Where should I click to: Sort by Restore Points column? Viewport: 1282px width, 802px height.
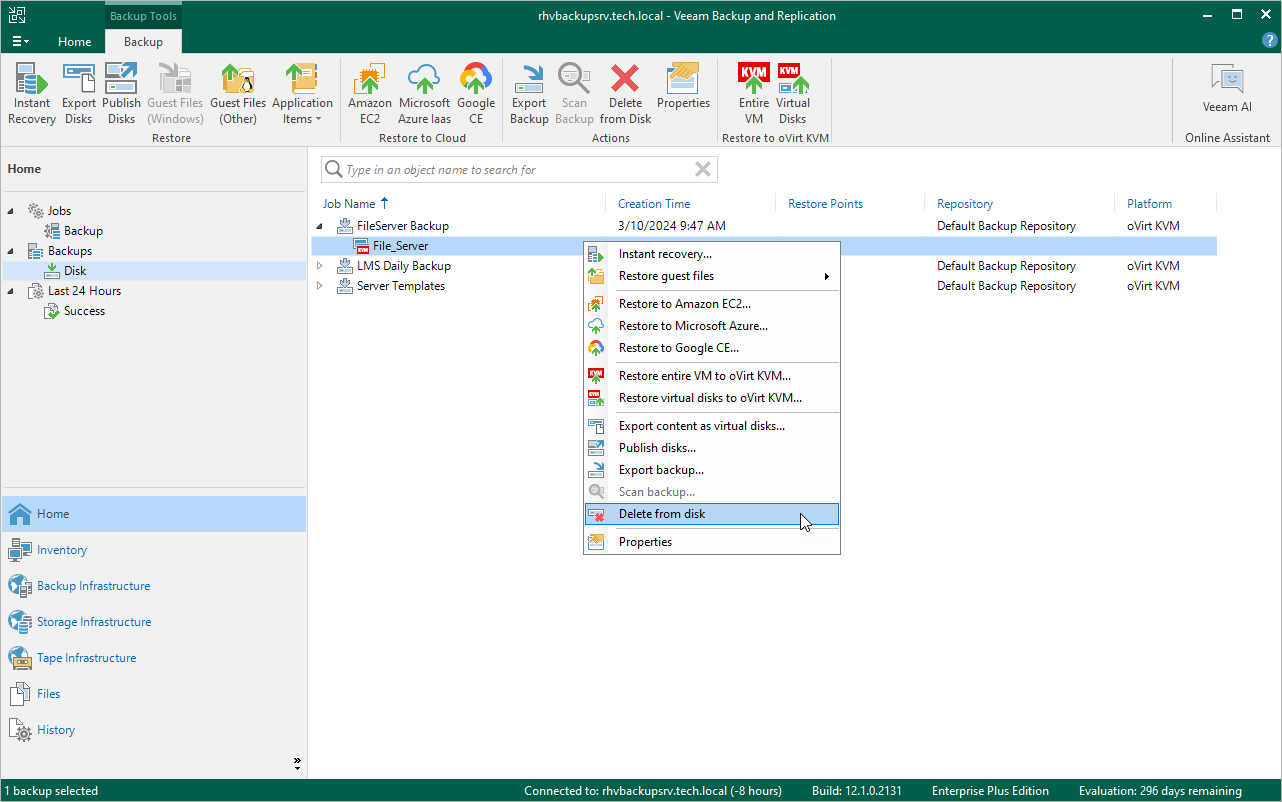(825, 204)
